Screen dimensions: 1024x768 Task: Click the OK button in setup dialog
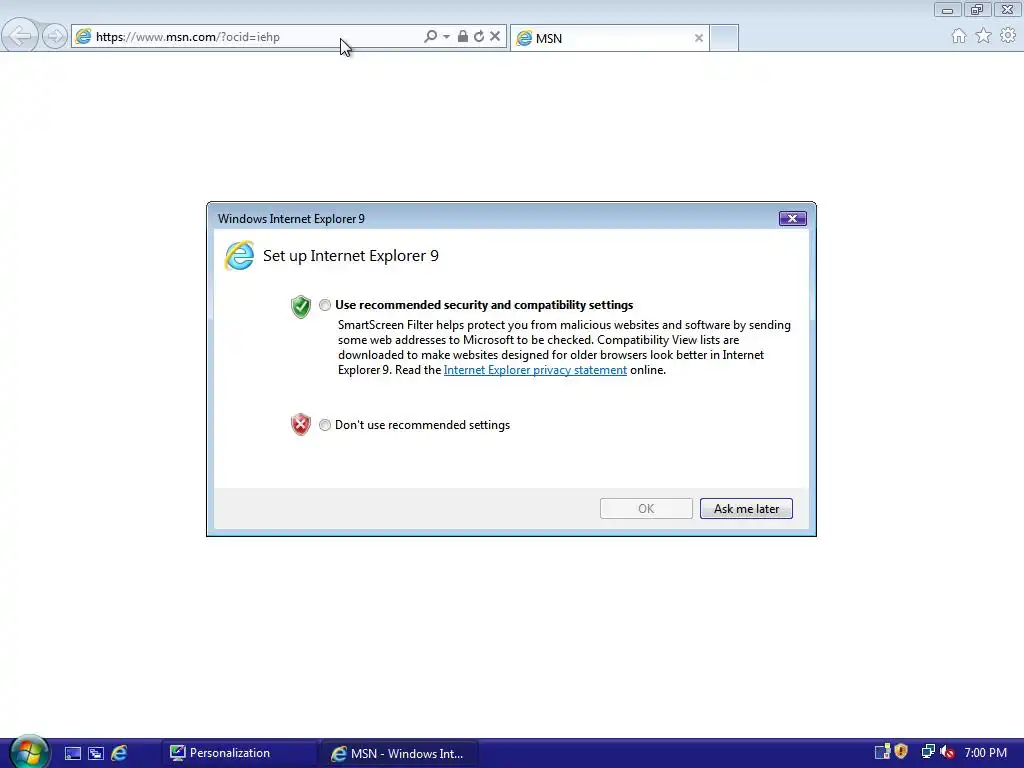pos(646,509)
